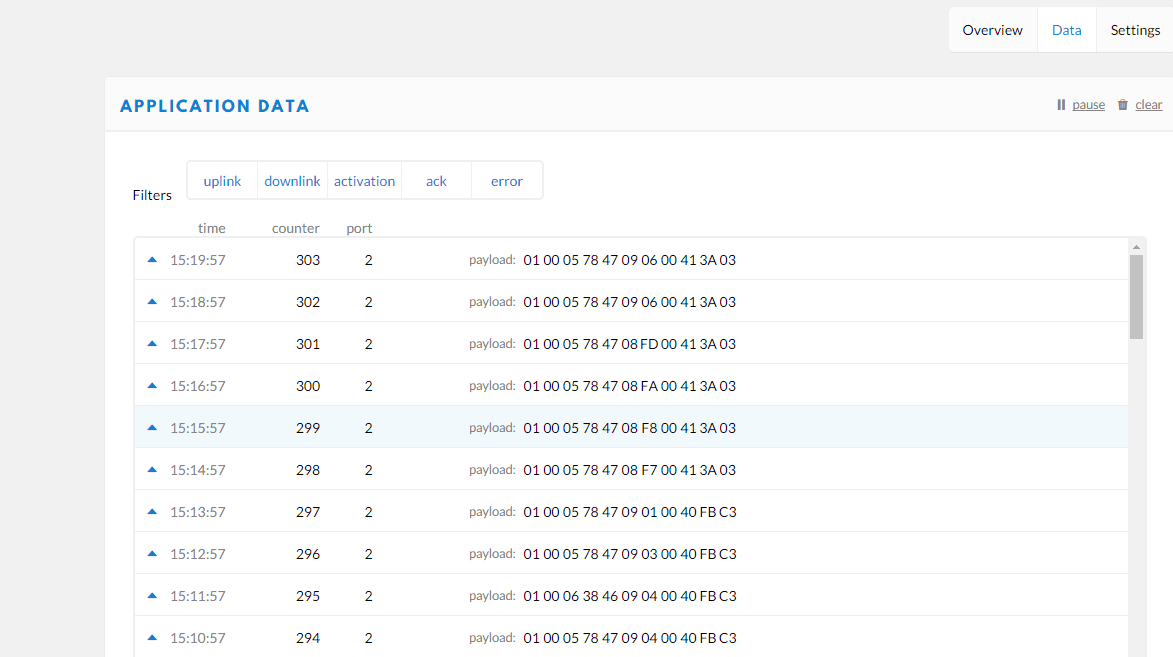1173x657 pixels.
Task: Select payload text of counter 303
Action: [x=629, y=260]
